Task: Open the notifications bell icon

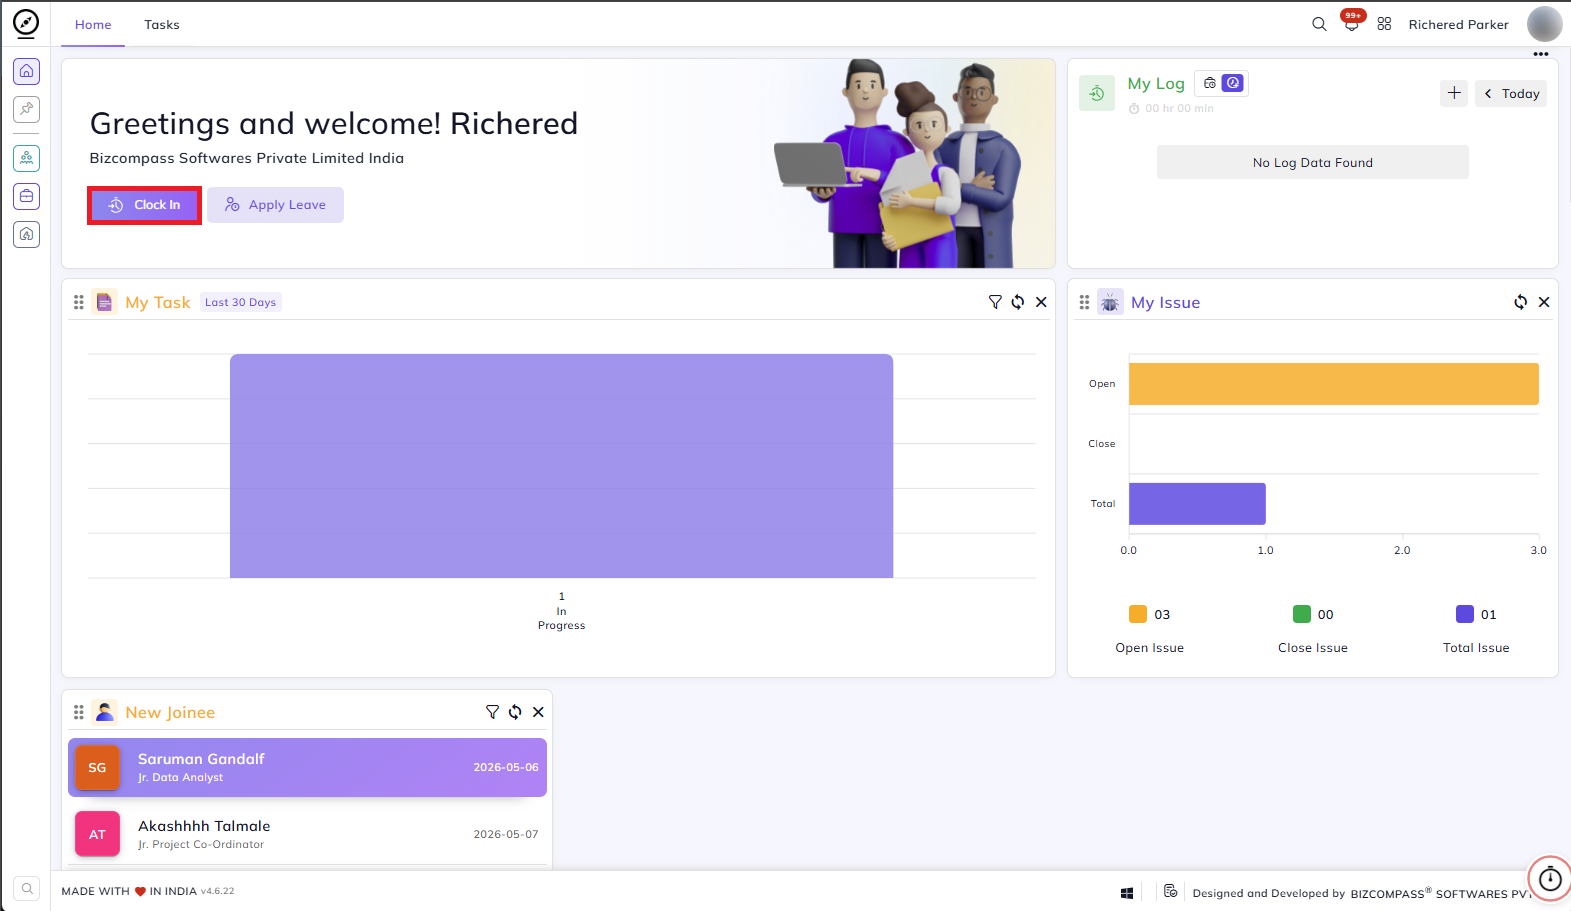Action: [x=1351, y=24]
